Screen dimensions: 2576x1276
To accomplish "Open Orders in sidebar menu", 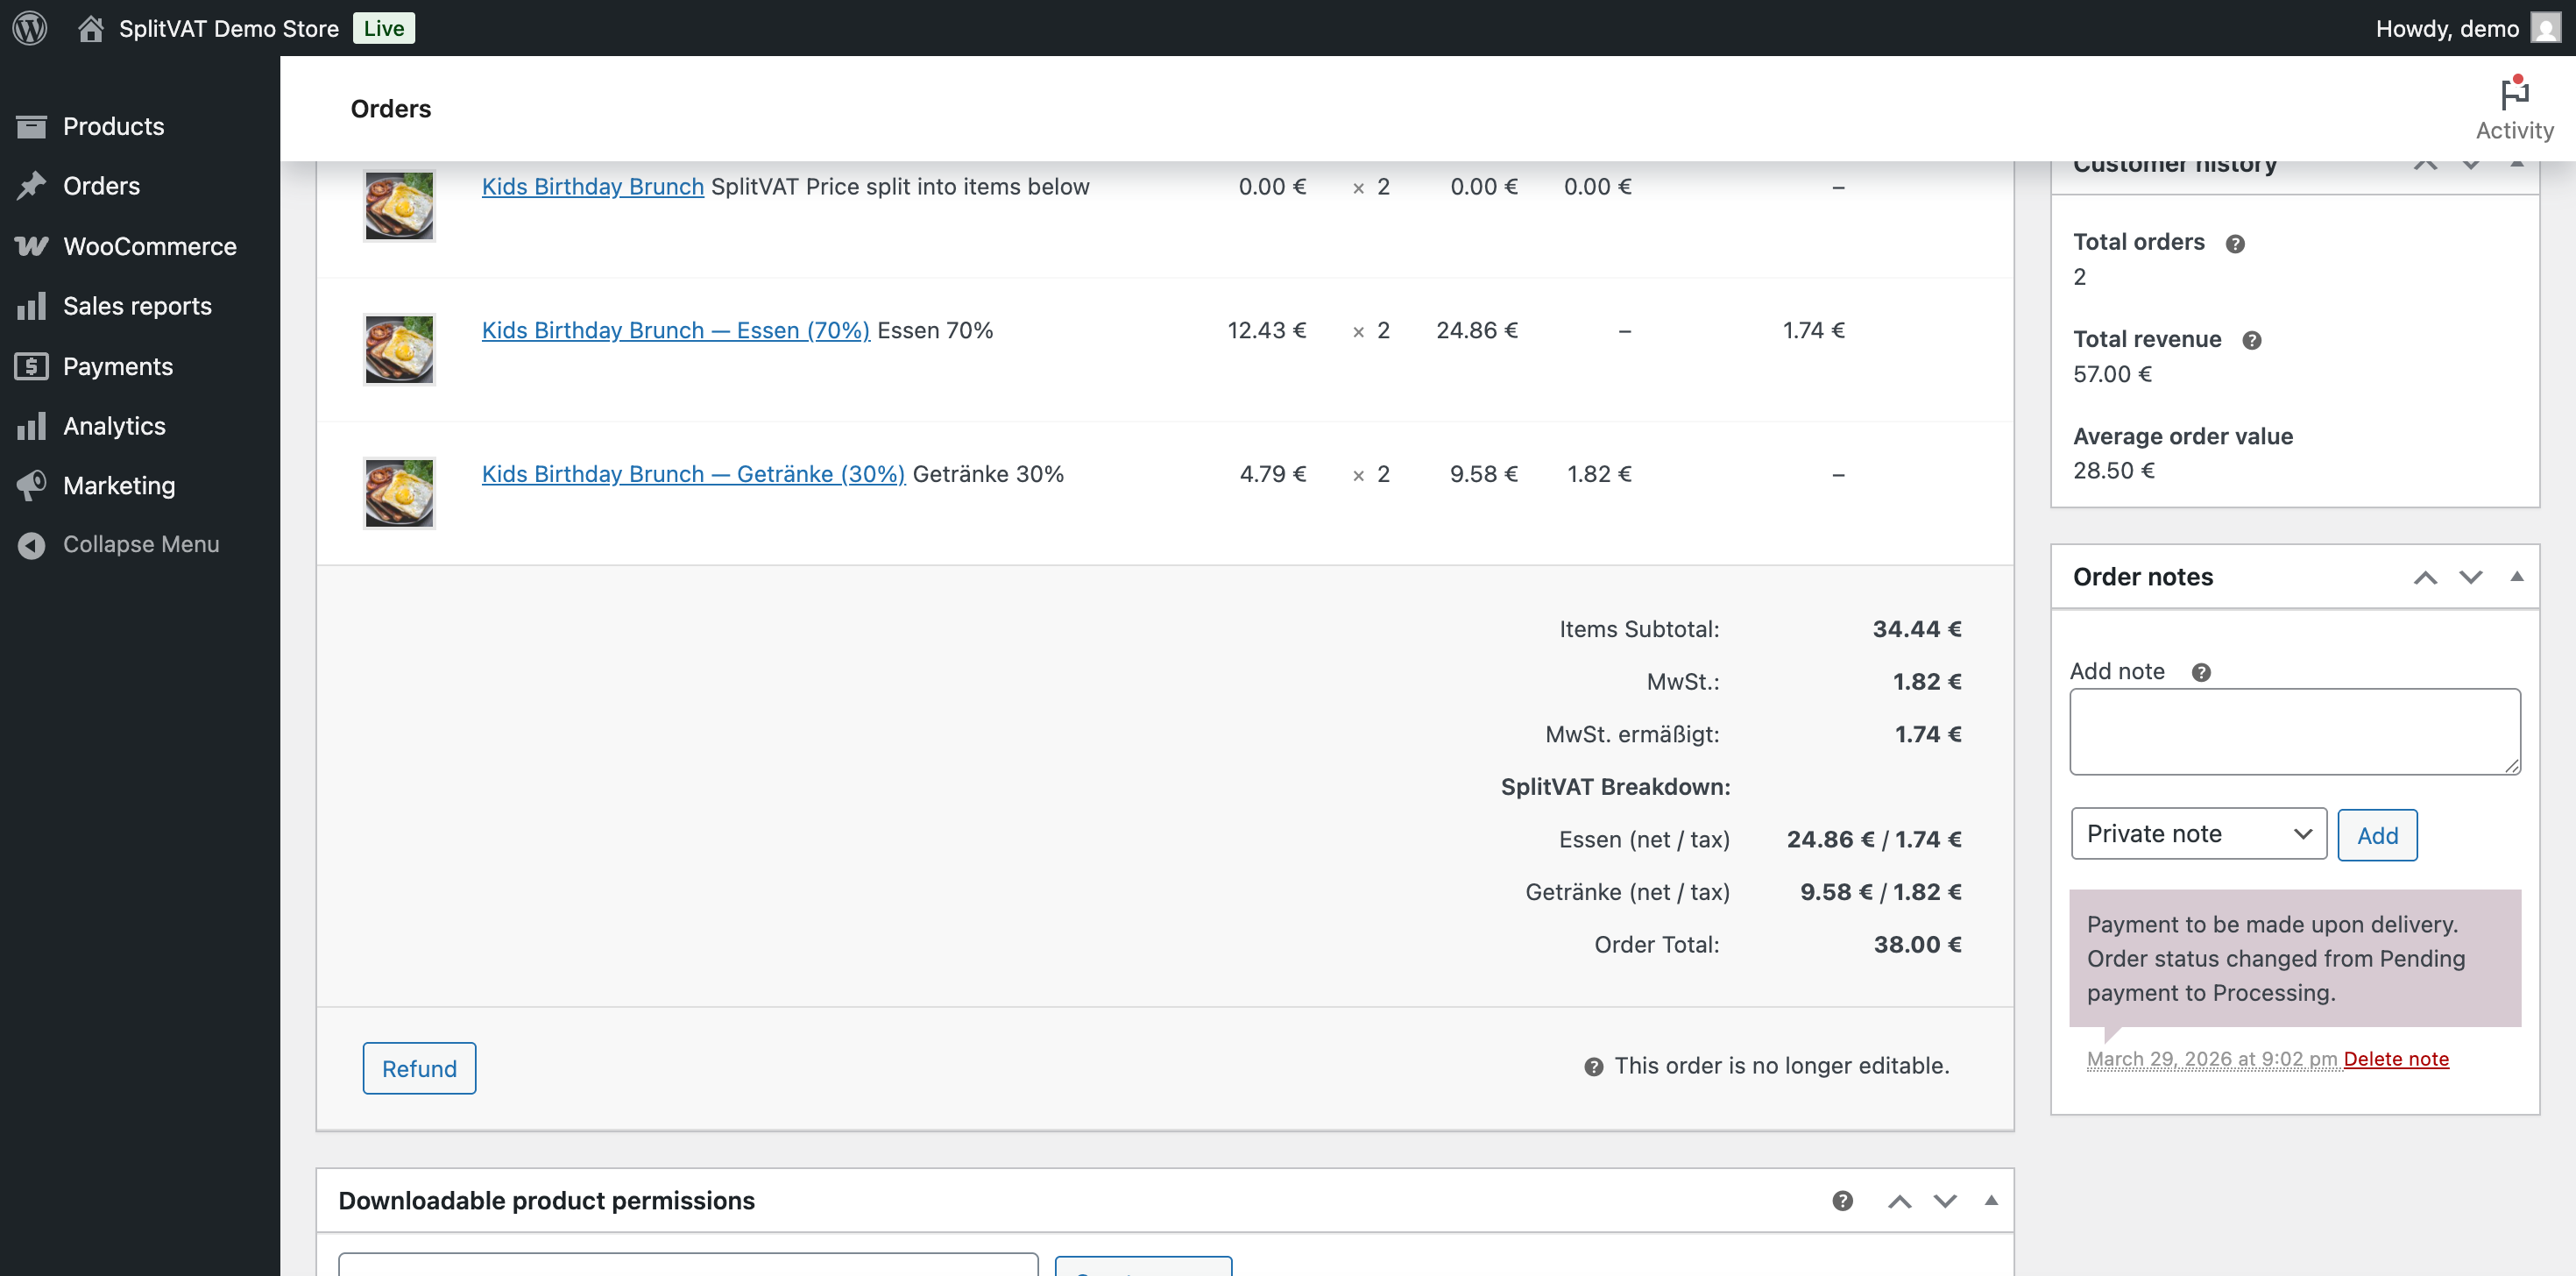I will 101,186.
